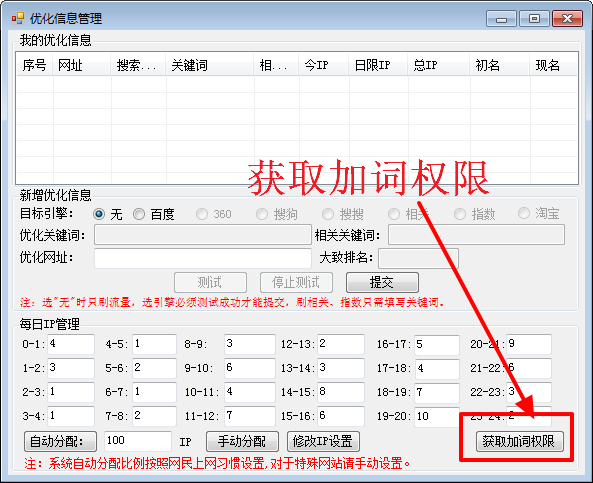This screenshot has width=593, height=483.
Task: Click the application icon in title bar
Action: [x=17, y=18]
